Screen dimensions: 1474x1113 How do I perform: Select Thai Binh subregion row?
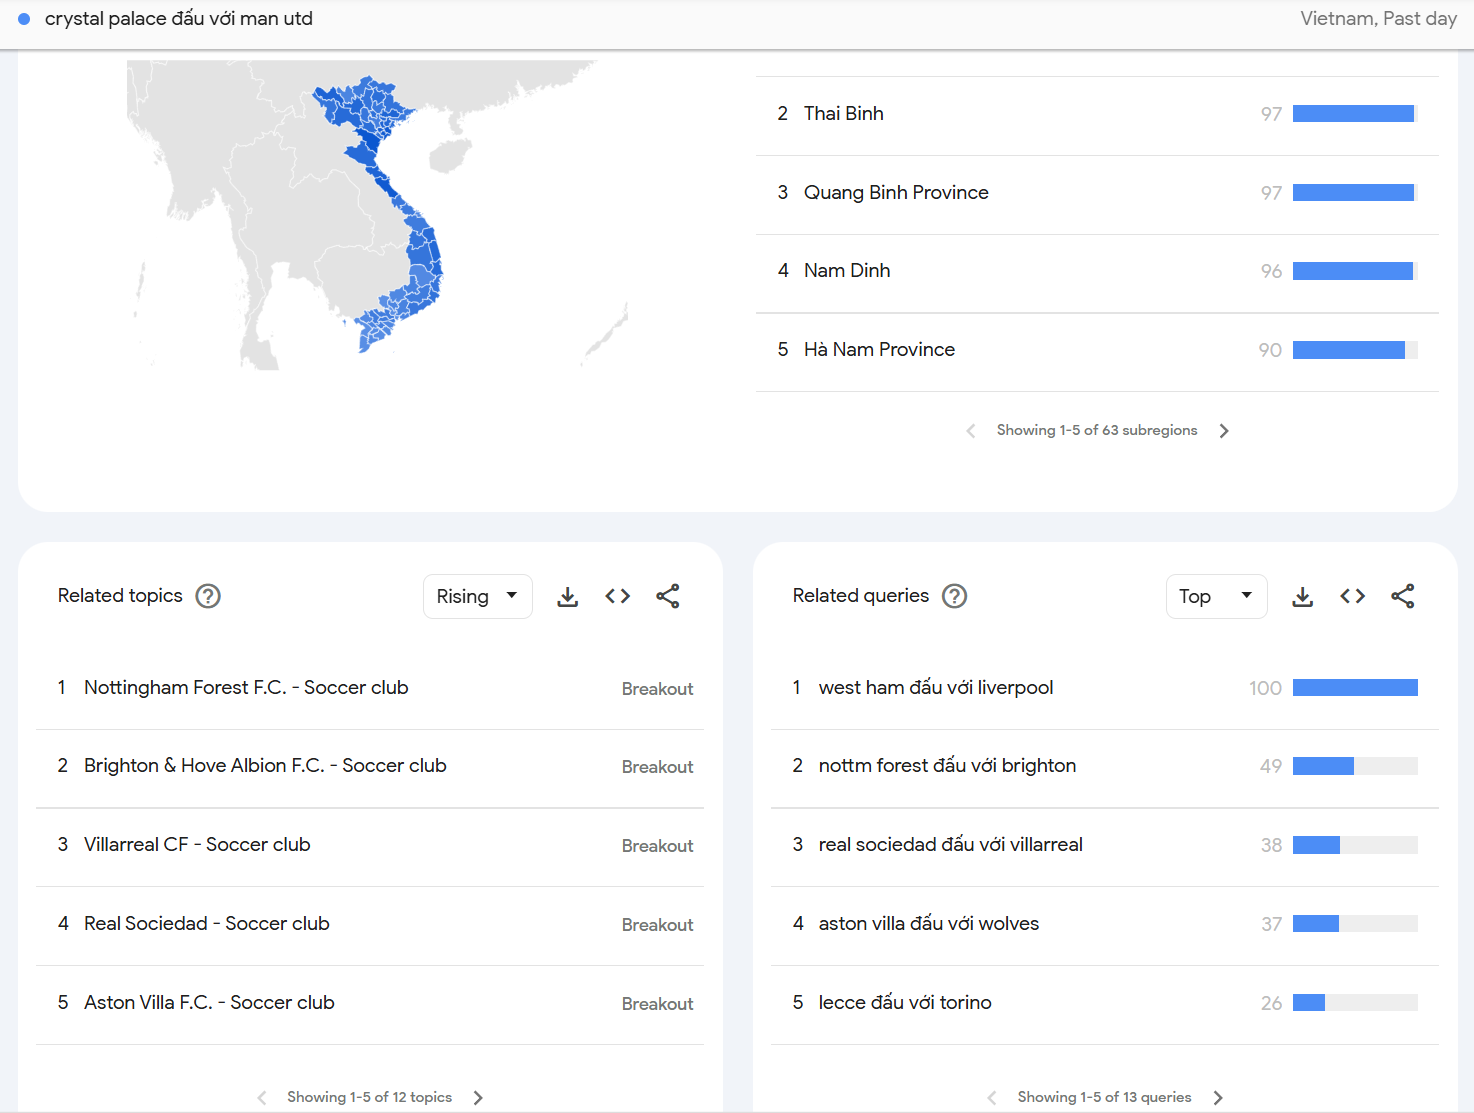click(843, 114)
